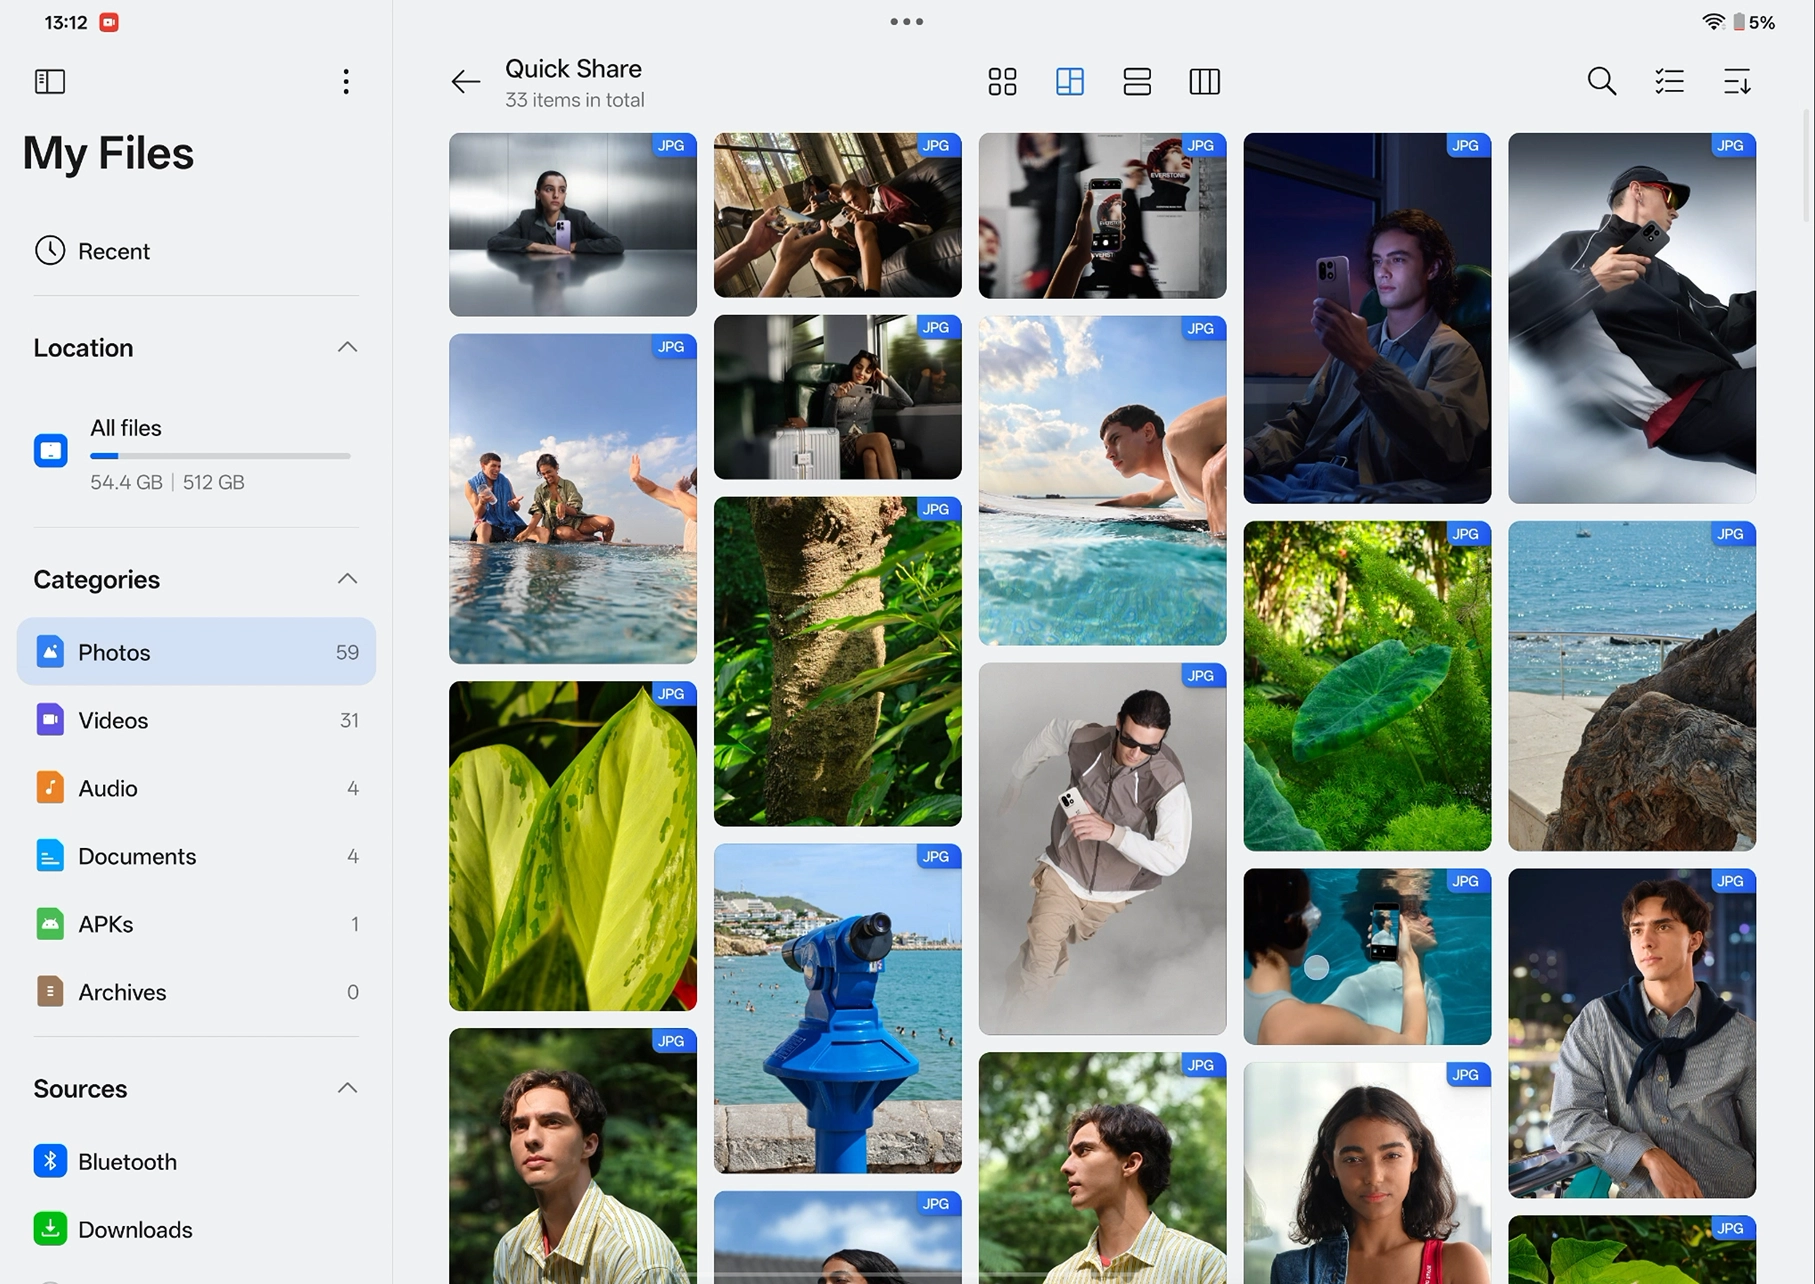Image resolution: width=1815 pixels, height=1284 pixels.
Task: Switch to the small grid view
Action: click(1002, 81)
